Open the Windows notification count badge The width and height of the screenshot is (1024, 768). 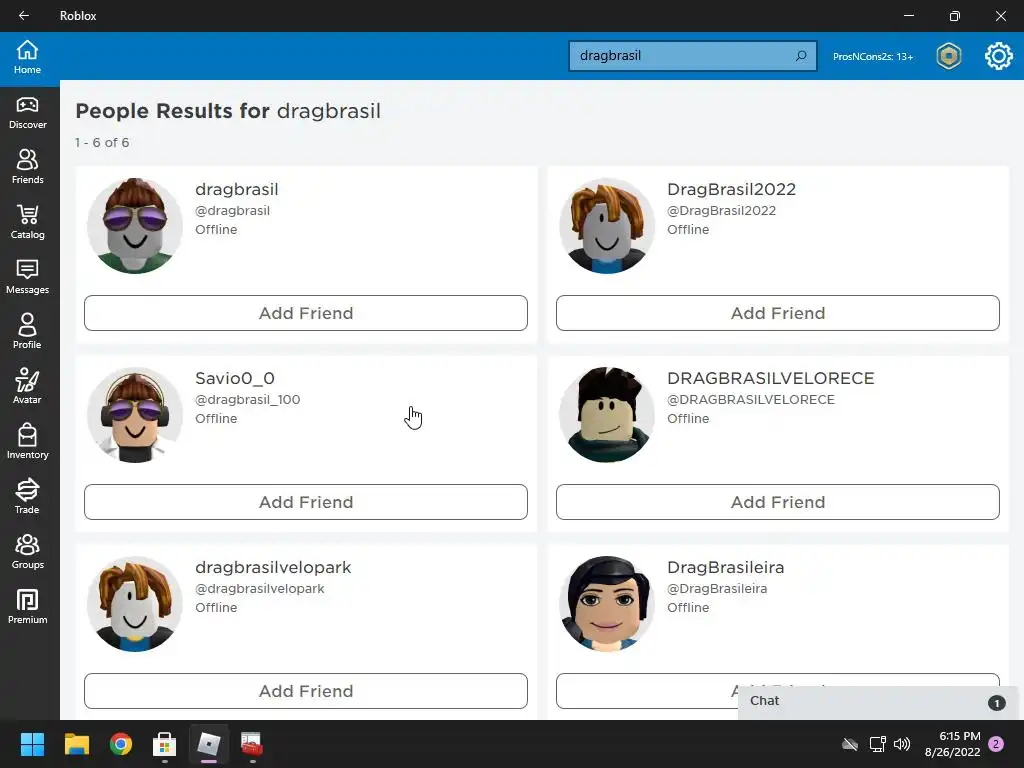[x=997, y=744]
